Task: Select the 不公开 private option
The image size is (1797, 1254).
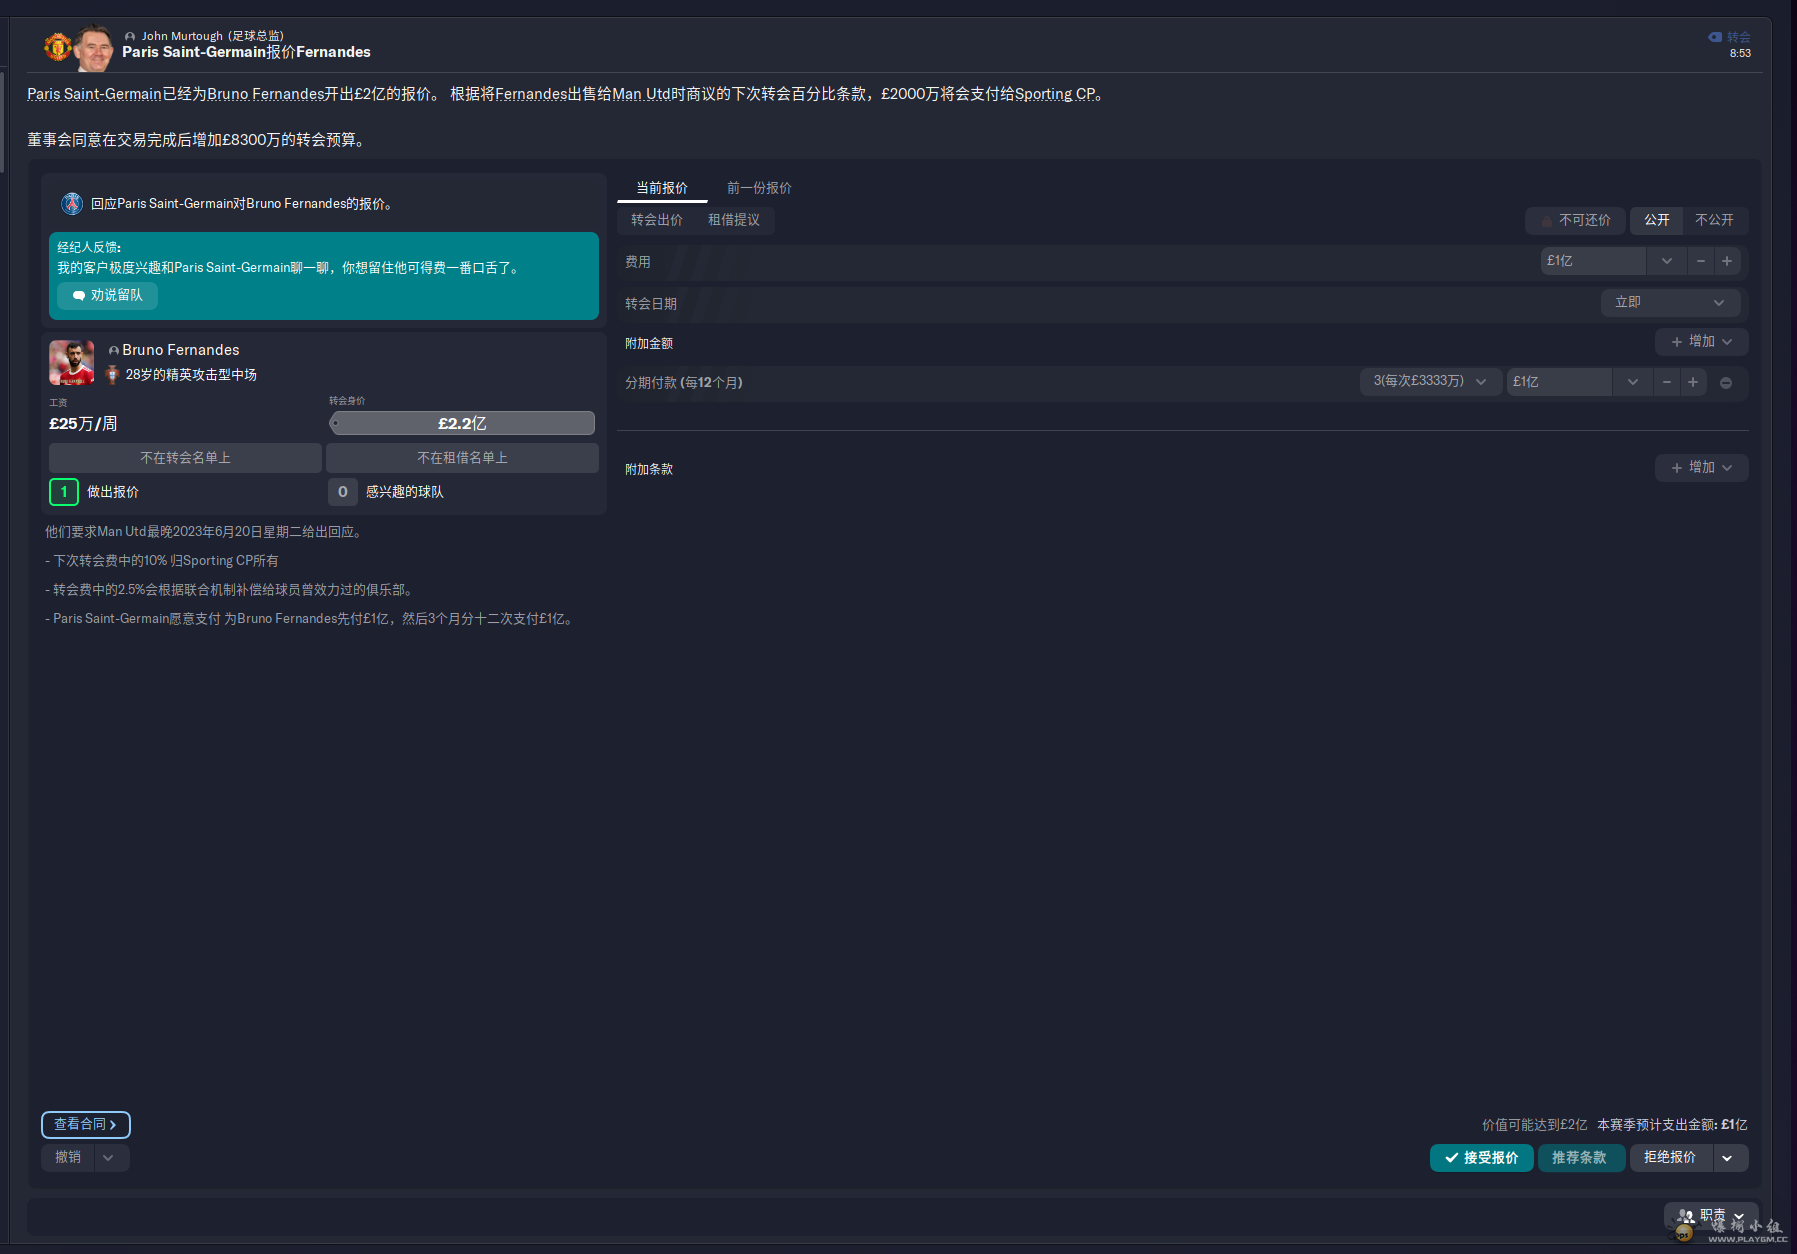Action: (x=1715, y=220)
